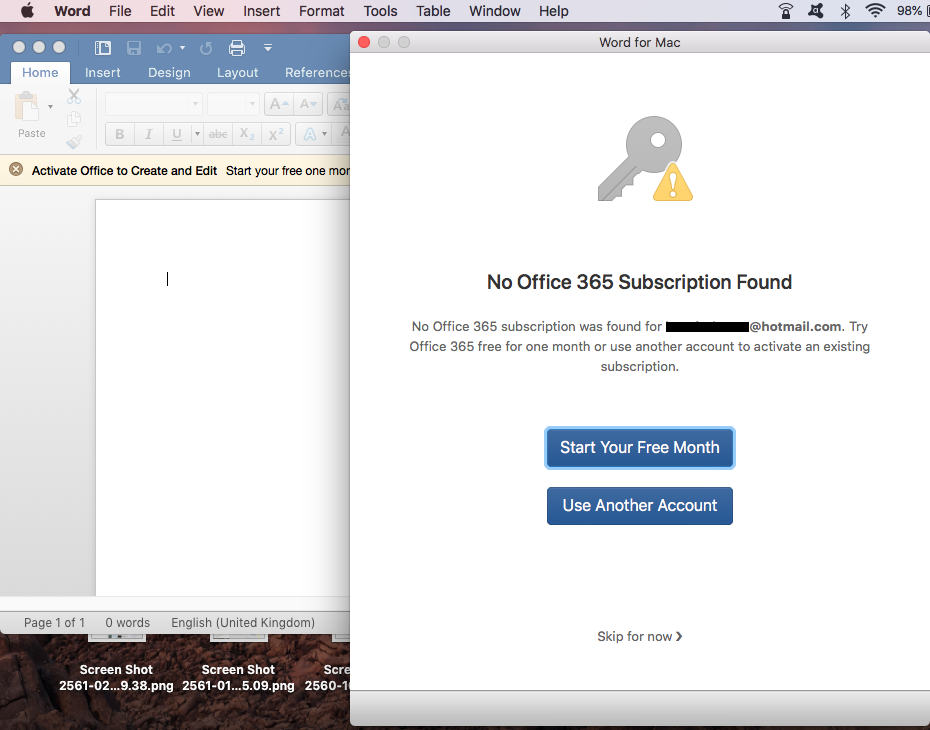Click the Format Painter brush icon
Viewport: 930px width, 730px height.
coord(74,142)
